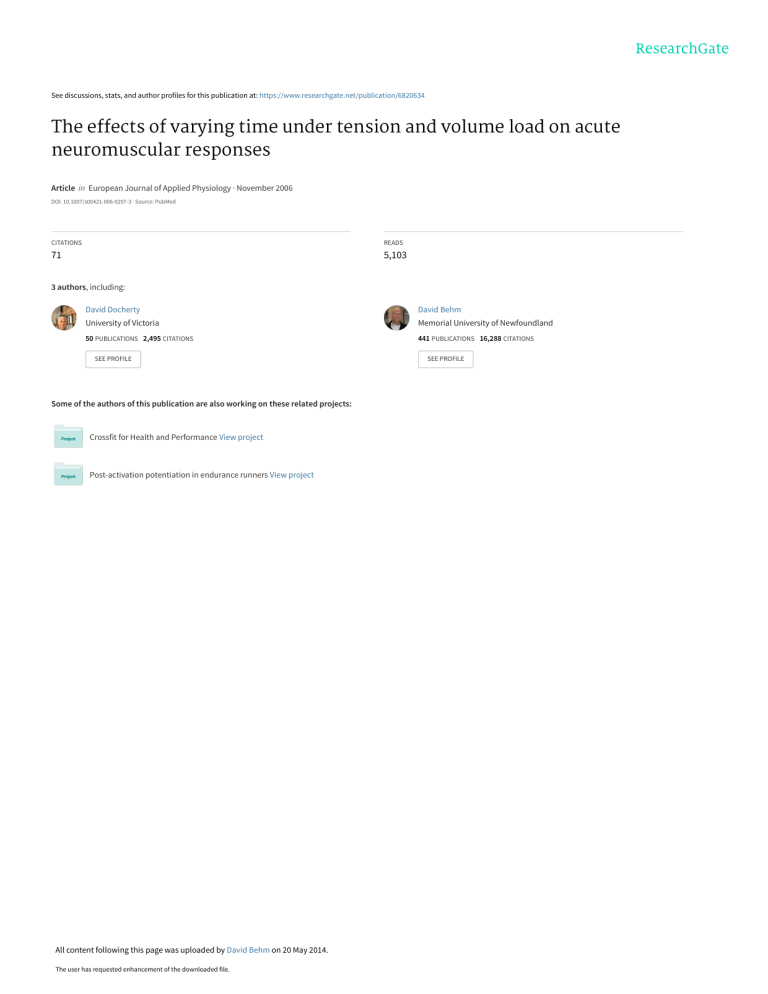The height and width of the screenshot is (994, 768).
Task: View project for Post-activation potentiation in runners
Action: point(292,475)
